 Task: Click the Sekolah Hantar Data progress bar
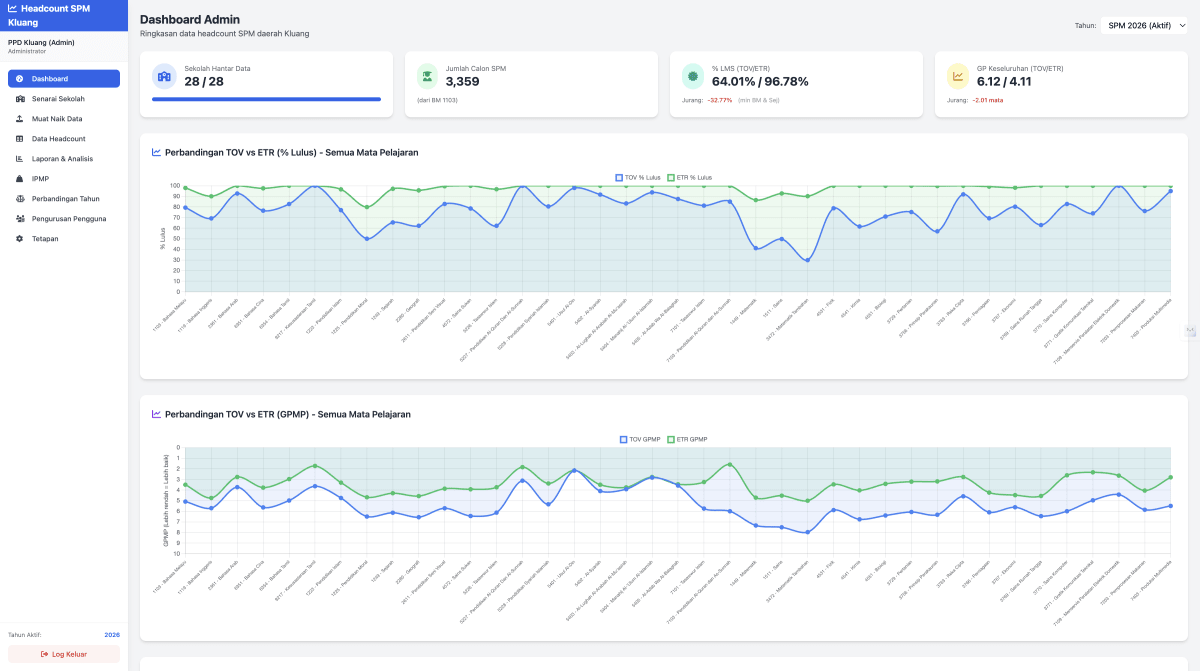pos(266,99)
